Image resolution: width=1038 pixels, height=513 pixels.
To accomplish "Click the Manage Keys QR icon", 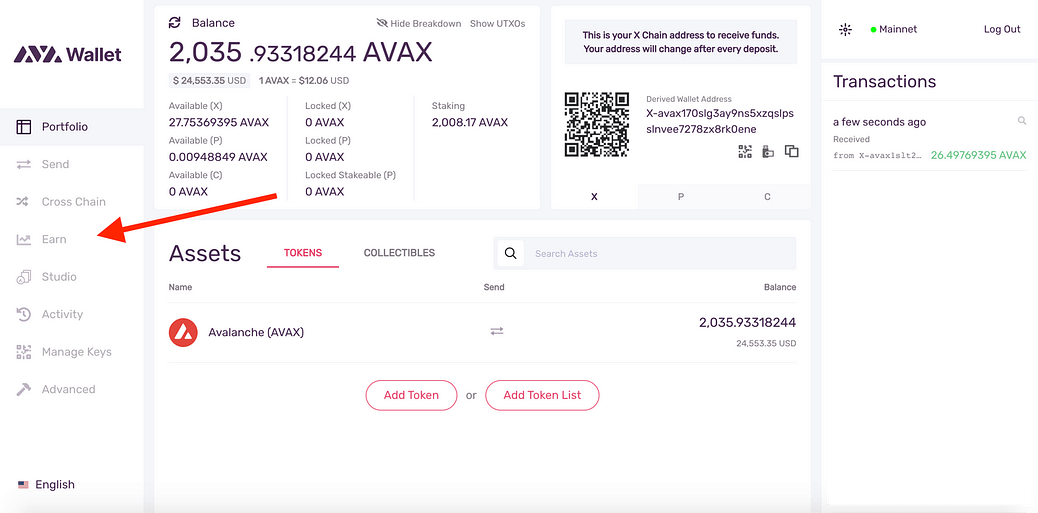I will point(24,352).
